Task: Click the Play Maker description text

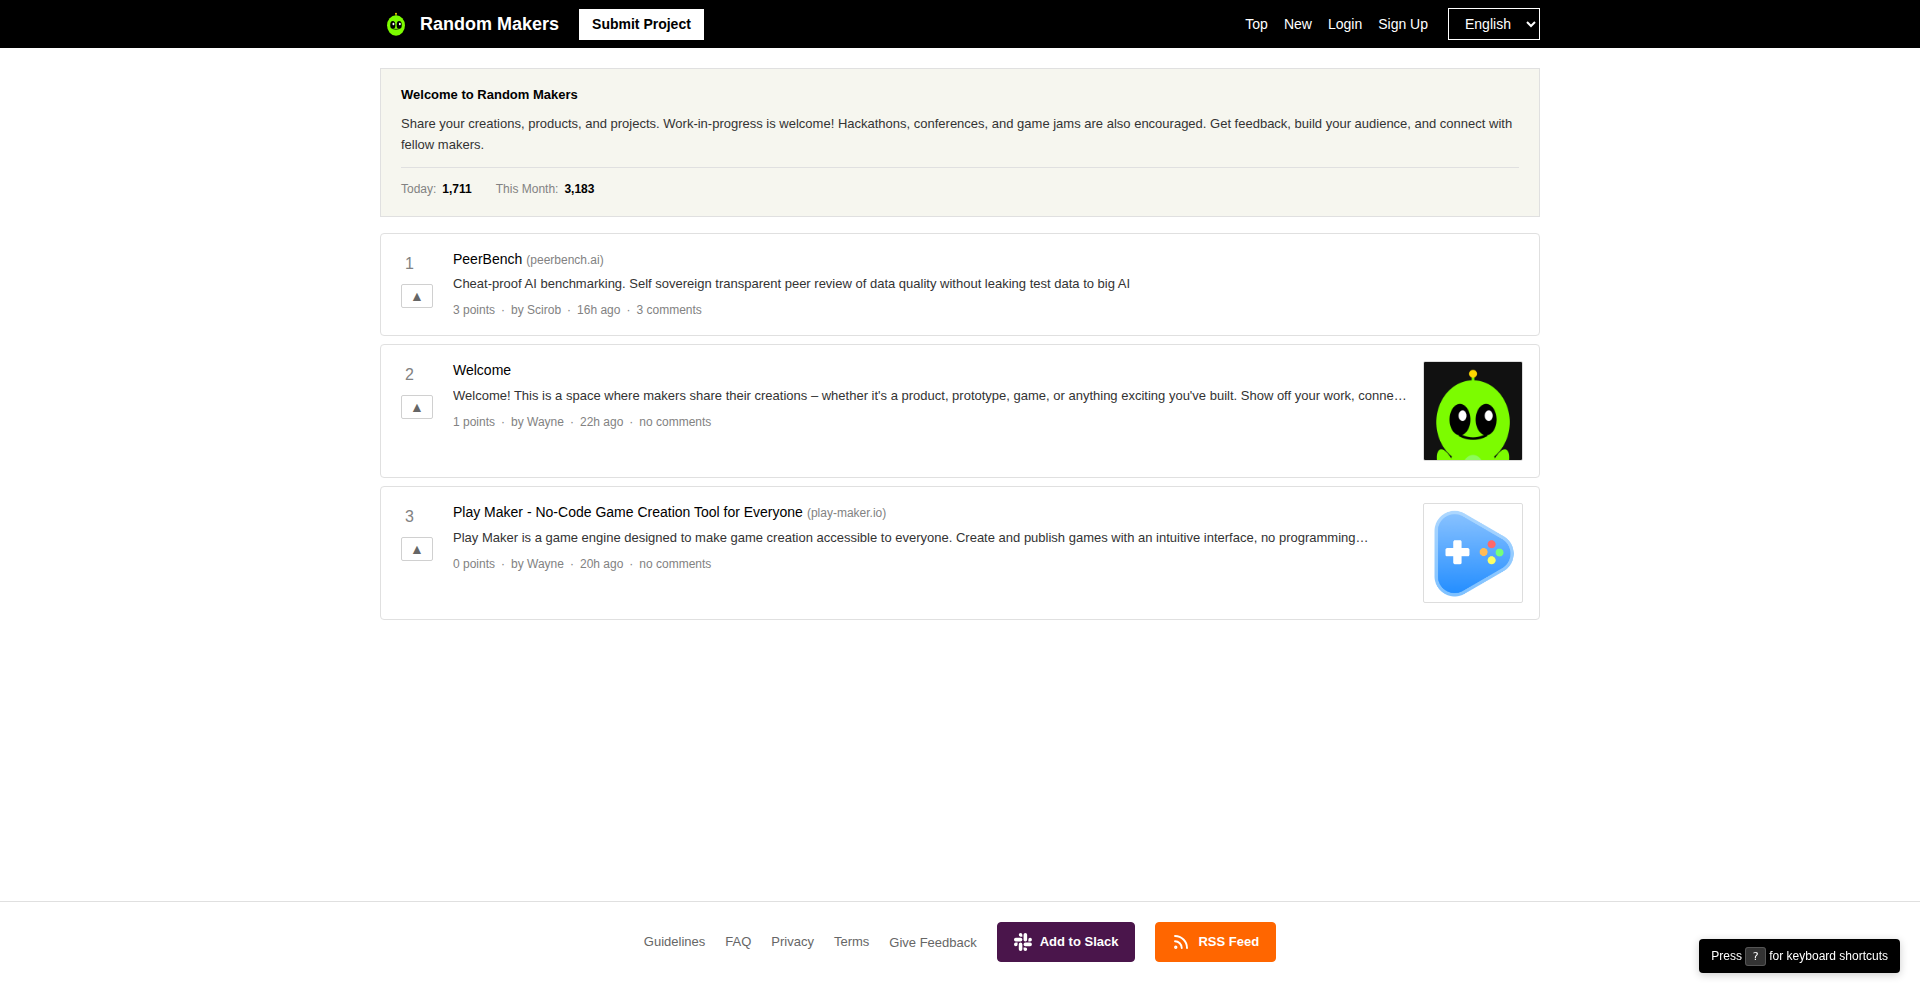Action: point(910,538)
